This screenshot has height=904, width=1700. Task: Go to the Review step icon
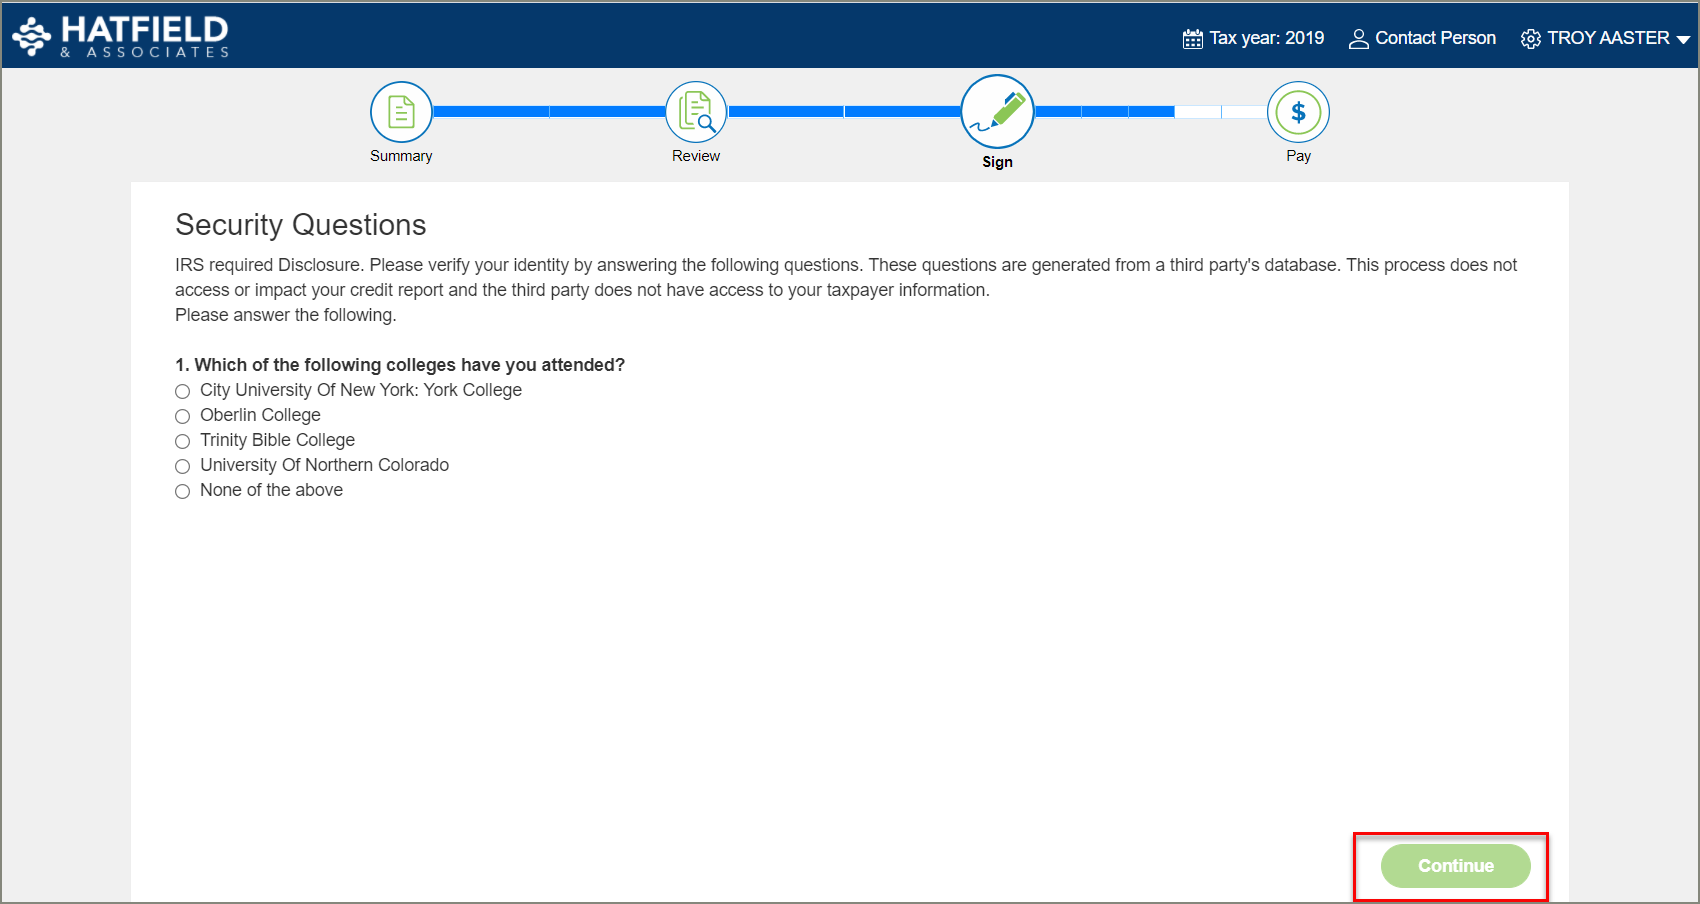pyautogui.click(x=696, y=112)
